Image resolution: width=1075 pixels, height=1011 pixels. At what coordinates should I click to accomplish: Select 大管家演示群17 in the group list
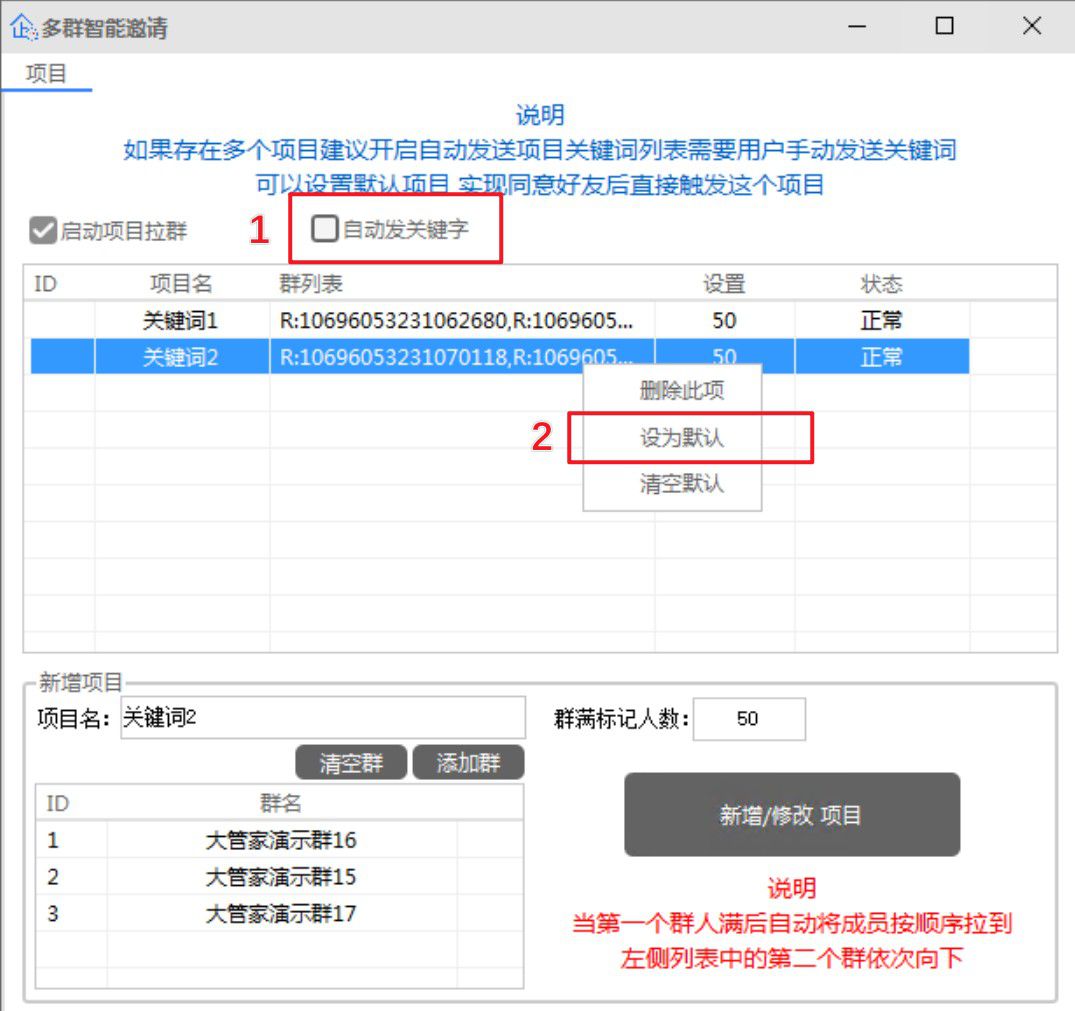coord(280,912)
